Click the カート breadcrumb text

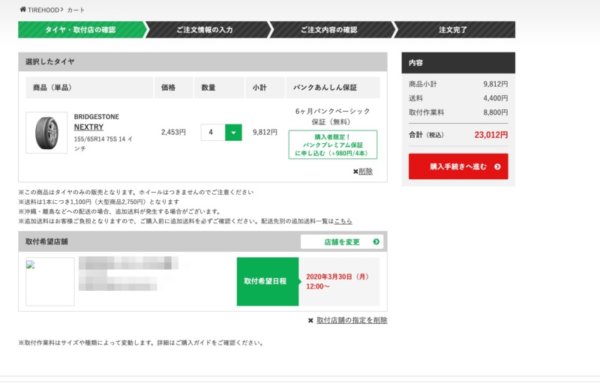point(76,10)
